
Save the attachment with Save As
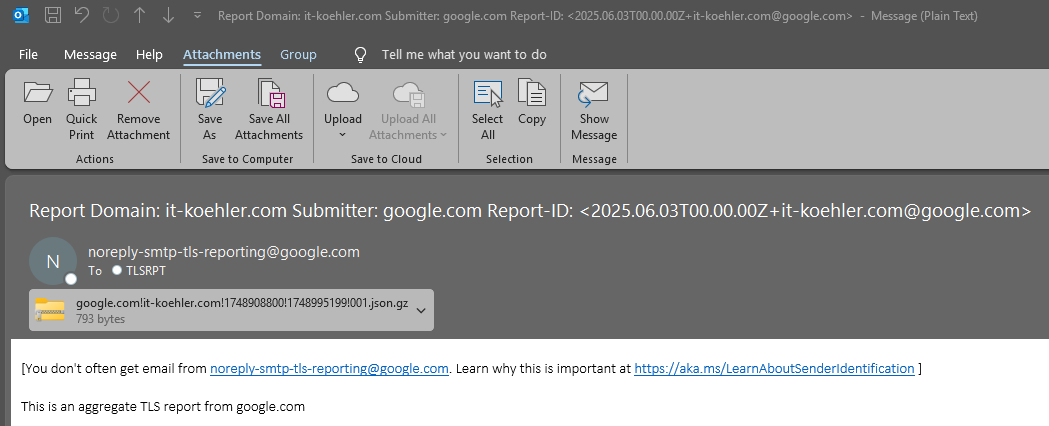(x=210, y=110)
